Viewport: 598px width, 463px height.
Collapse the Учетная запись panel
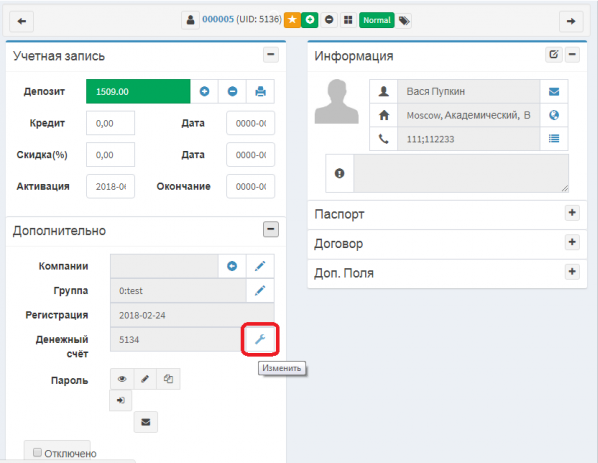pos(271,55)
